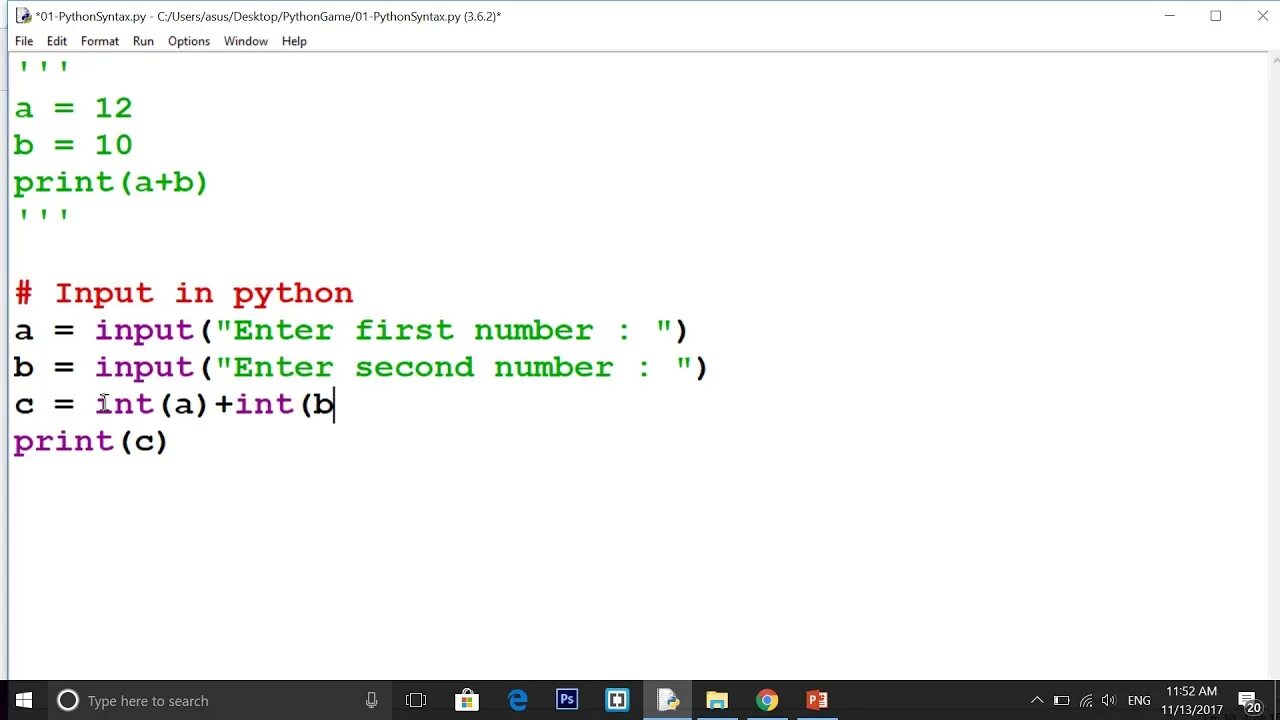Open Microsoft Edge from the taskbar
Image resolution: width=1280 pixels, height=720 pixels.
(x=518, y=700)
